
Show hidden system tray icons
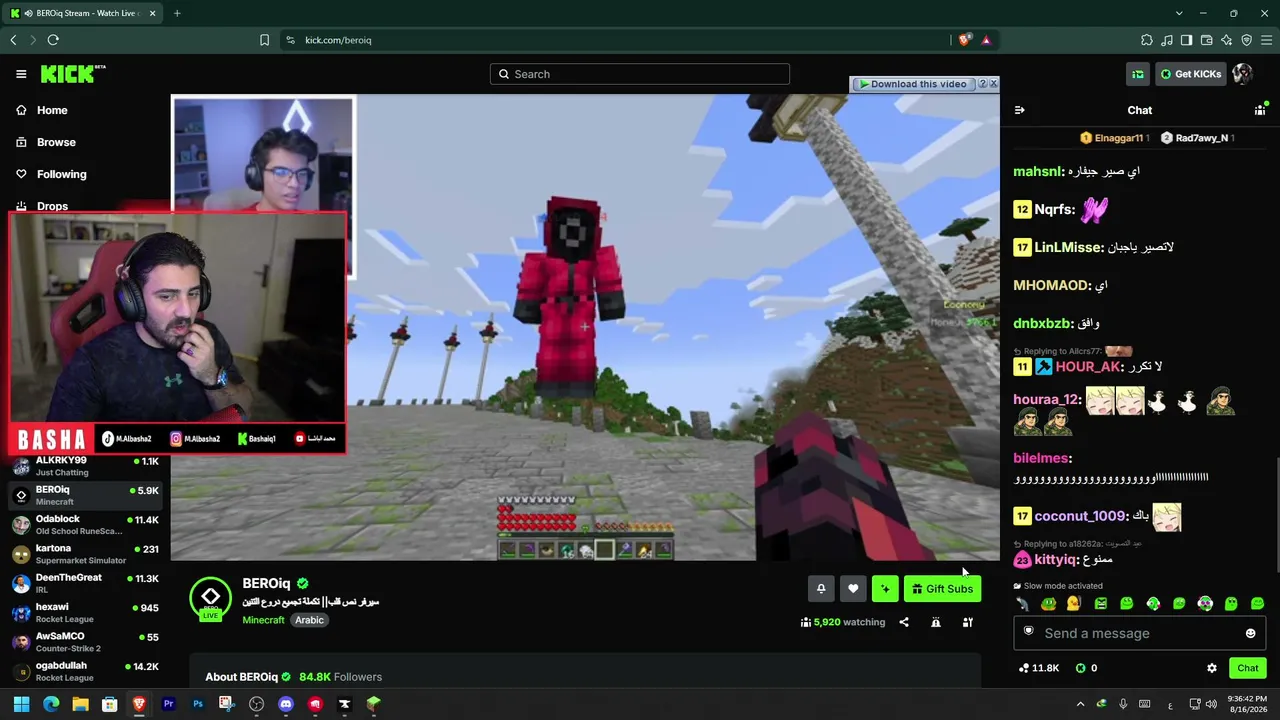[1080, 704]
